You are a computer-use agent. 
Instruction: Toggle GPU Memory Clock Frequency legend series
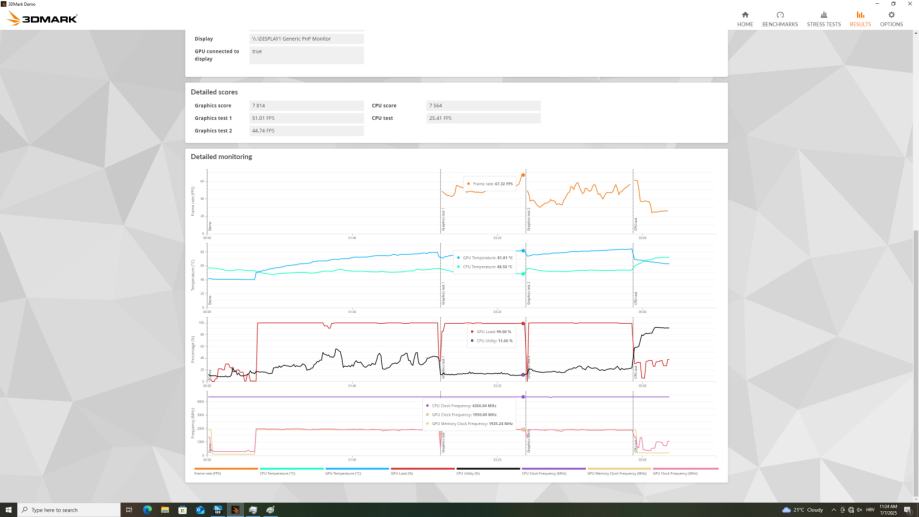(620, 471)
